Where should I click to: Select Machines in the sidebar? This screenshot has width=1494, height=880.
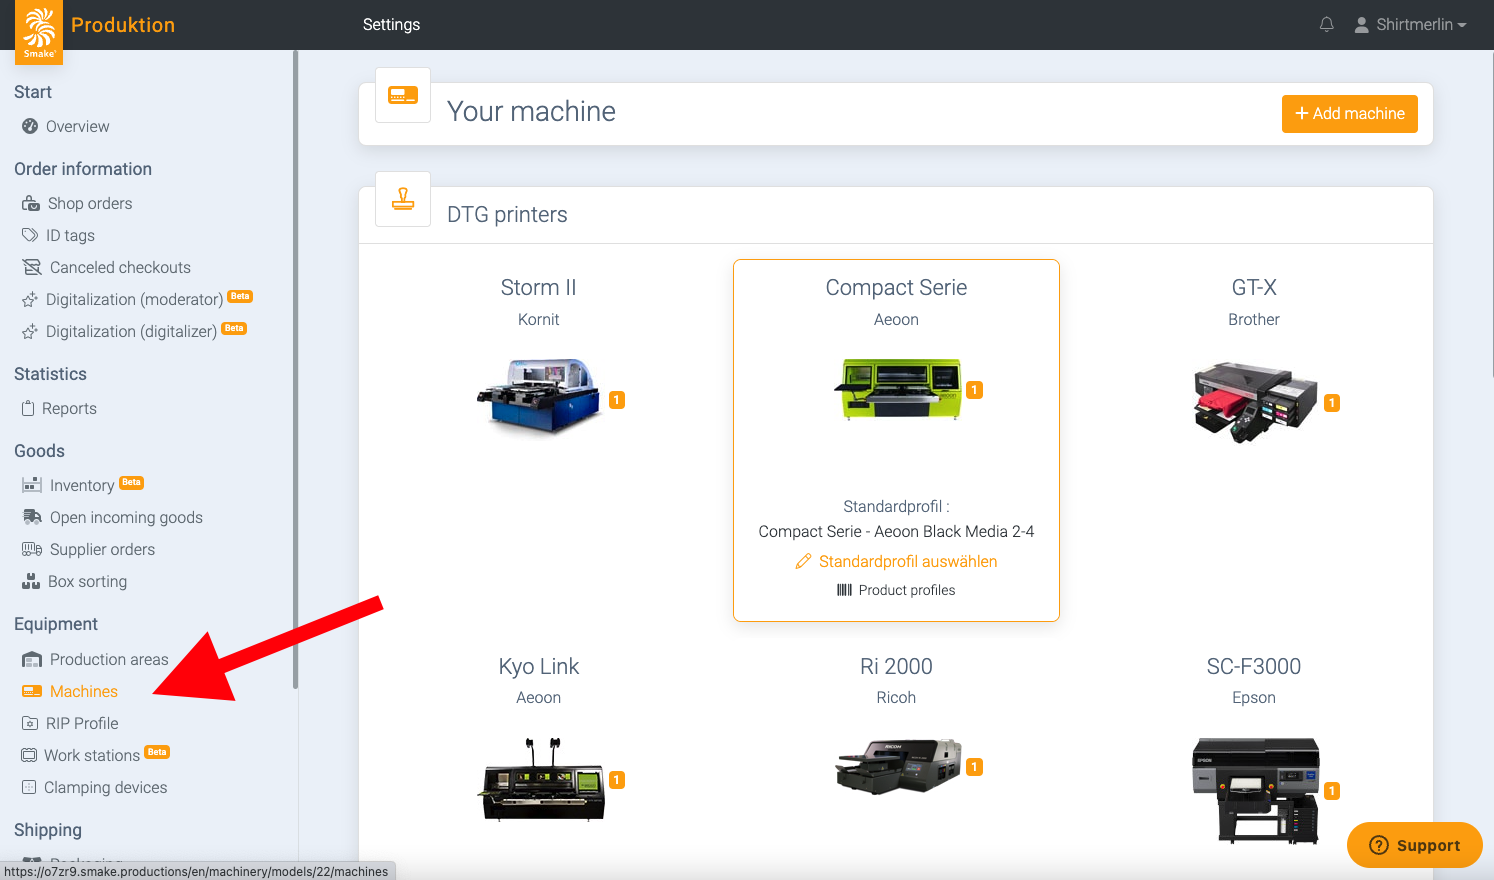coord(84,691)
